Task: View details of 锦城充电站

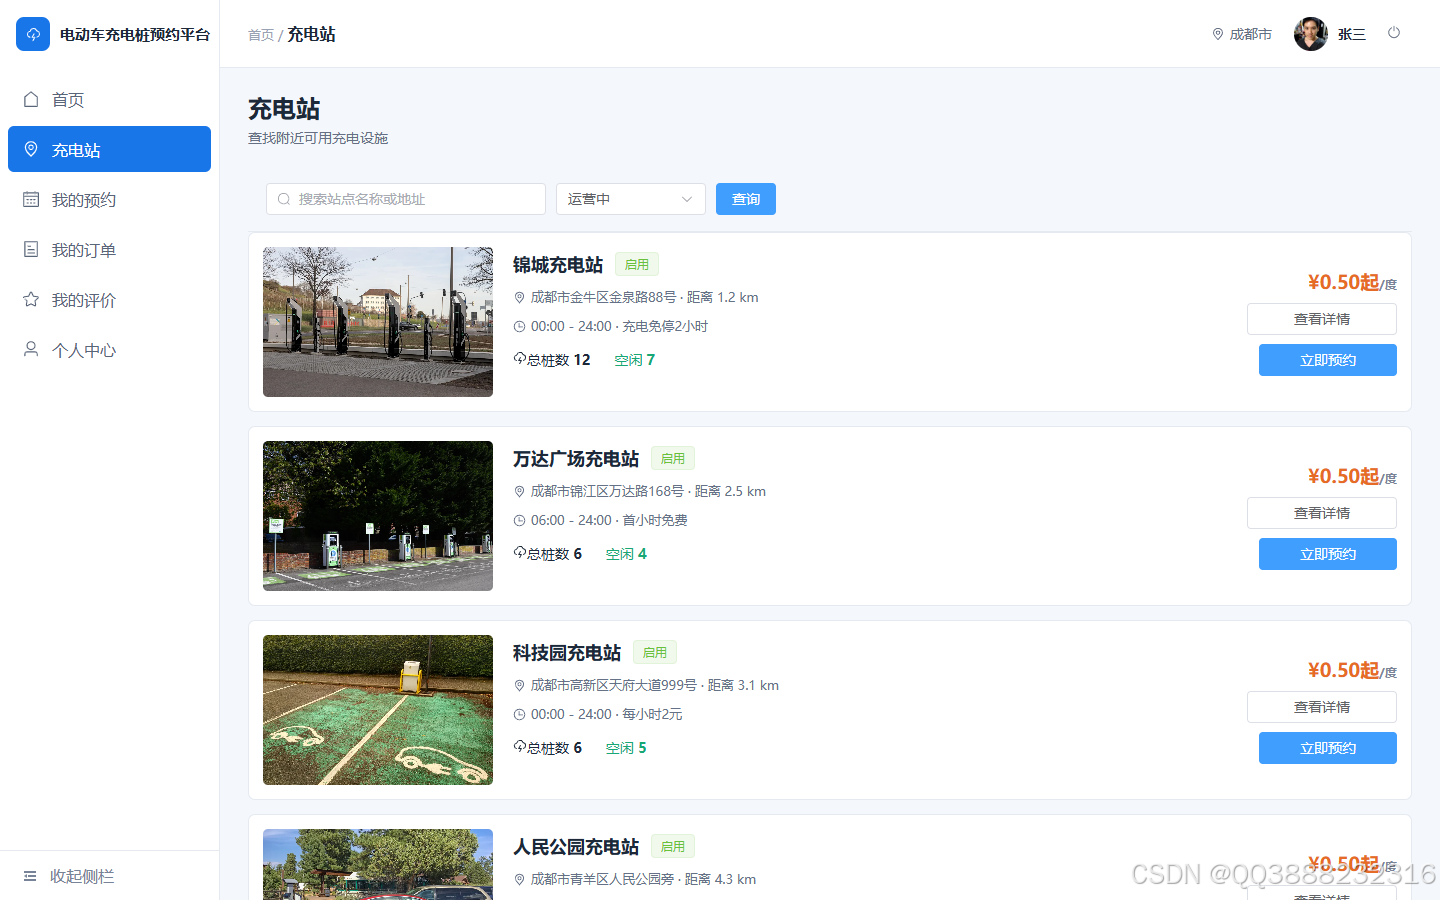Action: (x=1322, y=319)
